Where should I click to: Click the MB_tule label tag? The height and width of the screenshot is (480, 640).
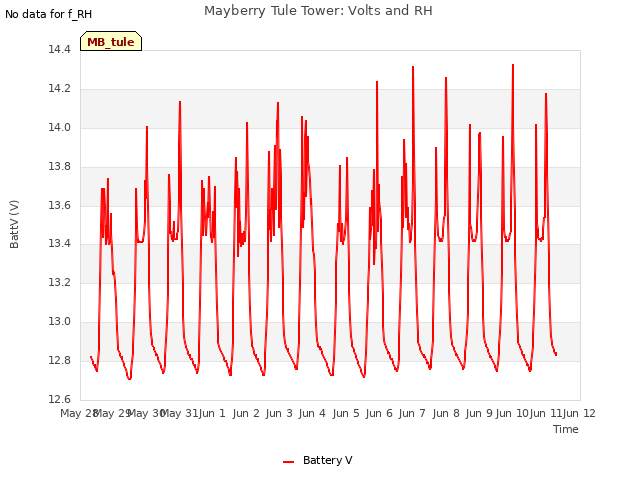pyautogui.click(x=111, y=41)
